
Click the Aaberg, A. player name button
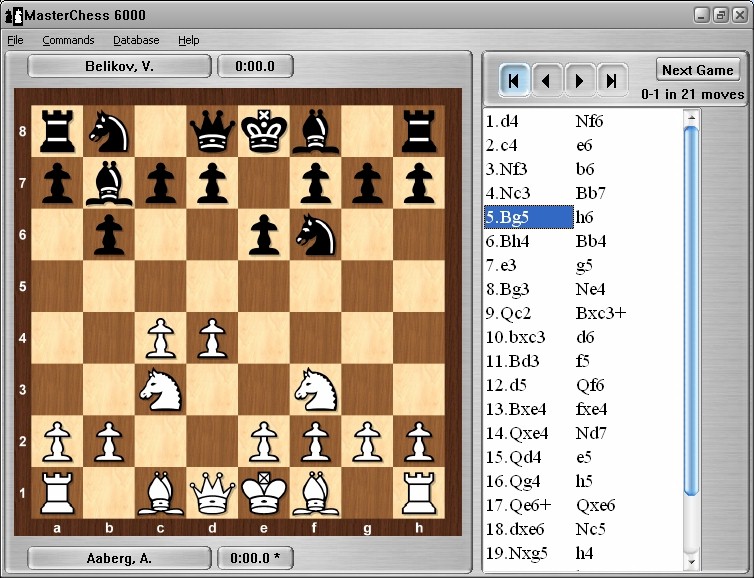click(119, 557)
